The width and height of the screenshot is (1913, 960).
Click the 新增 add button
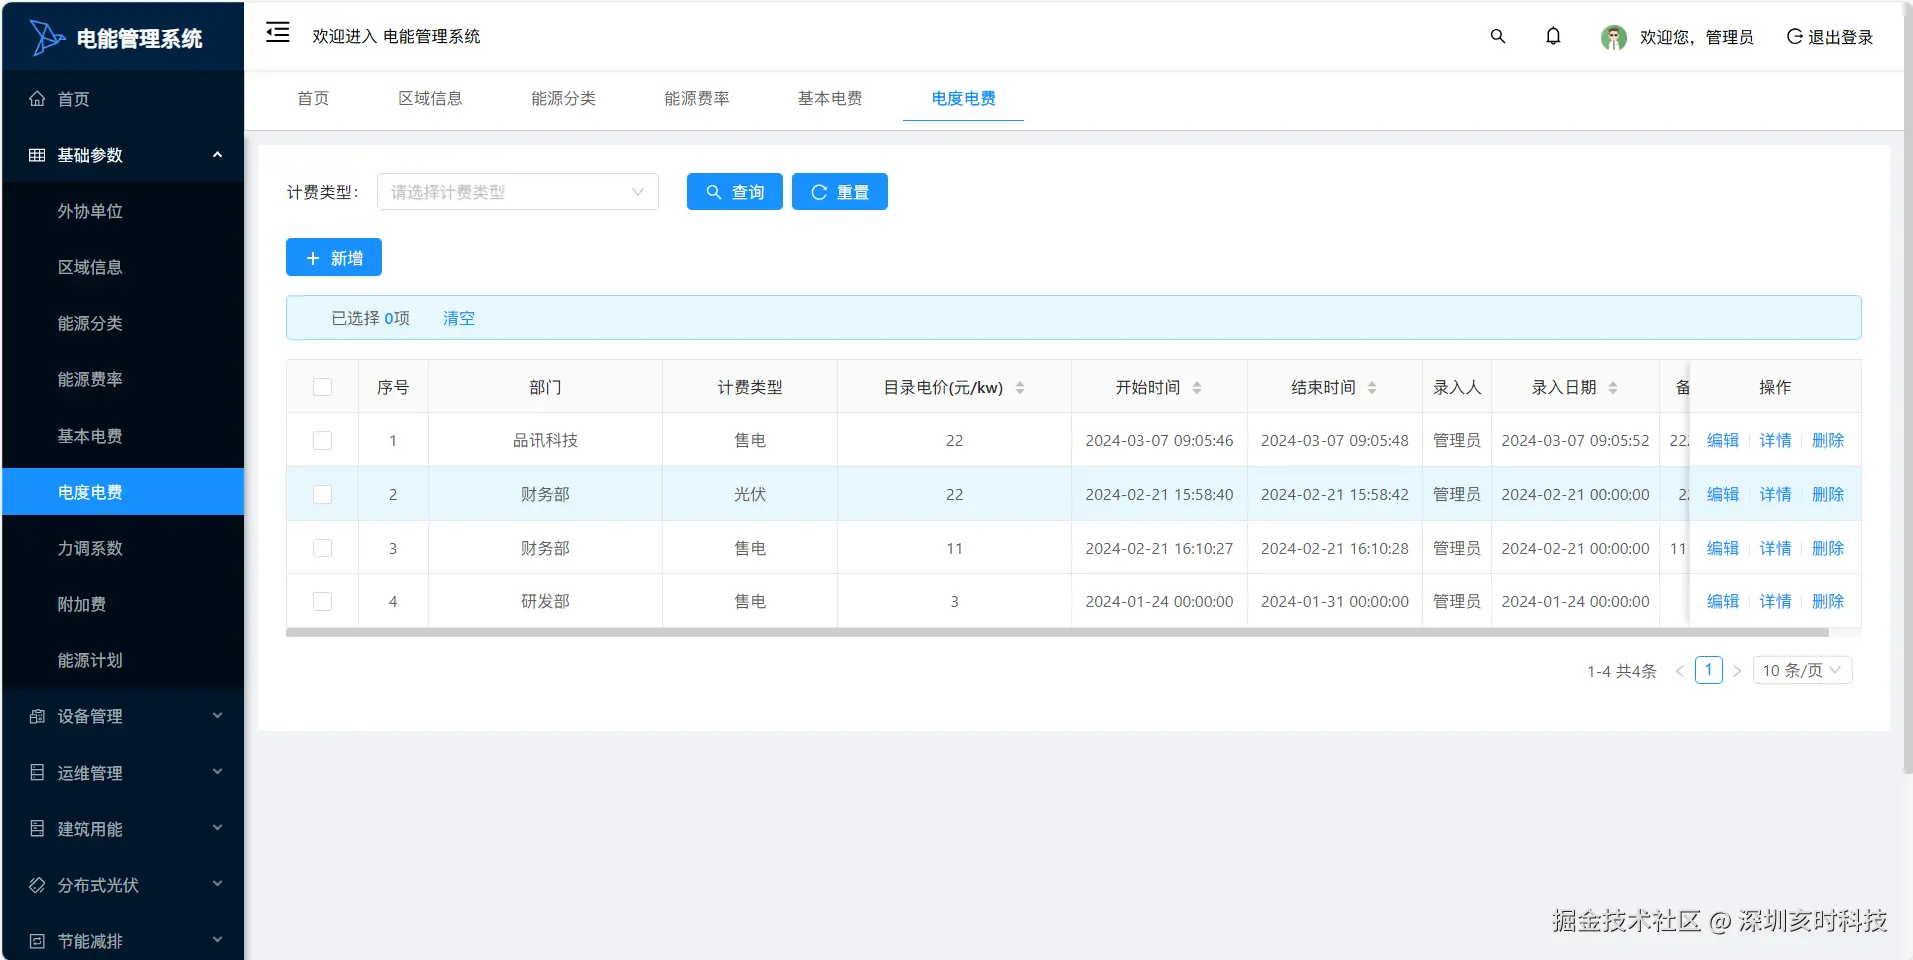[x=334, y=257]
